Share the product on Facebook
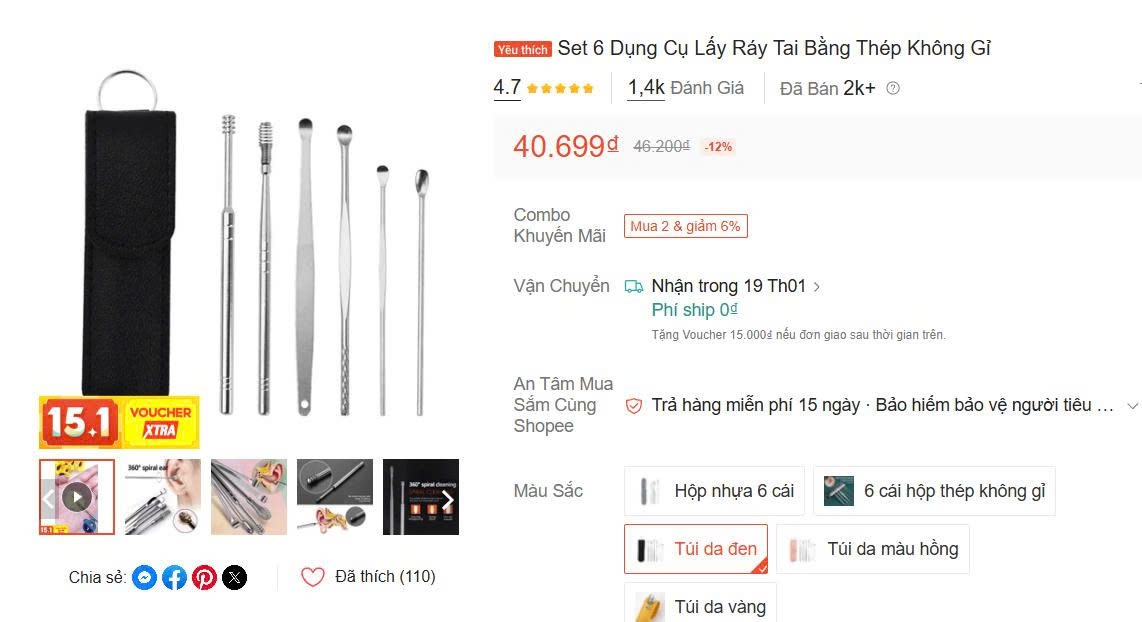1142x622 pixels. coord(174,577)
